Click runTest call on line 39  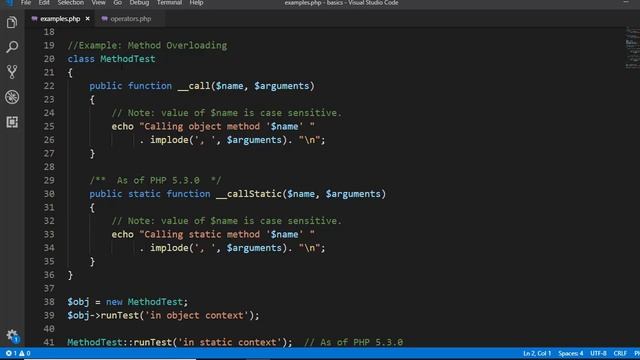pos(120,316)
